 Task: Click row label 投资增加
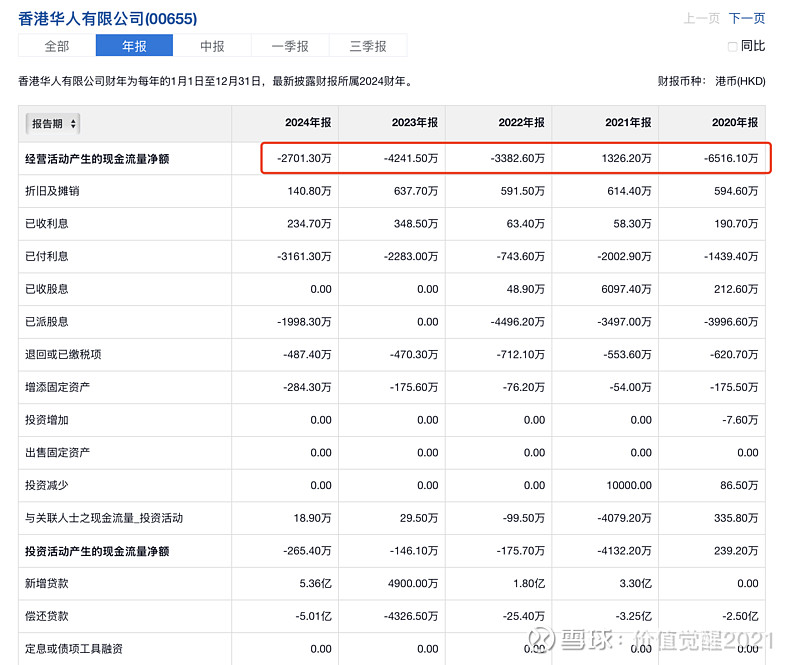click(46, 420)
